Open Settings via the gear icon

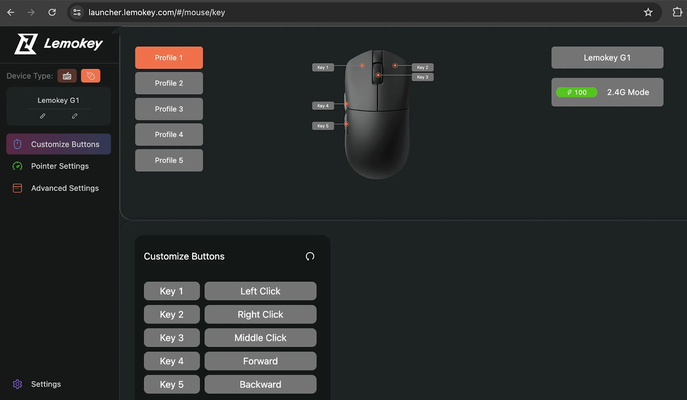click(x=17, y=384)
